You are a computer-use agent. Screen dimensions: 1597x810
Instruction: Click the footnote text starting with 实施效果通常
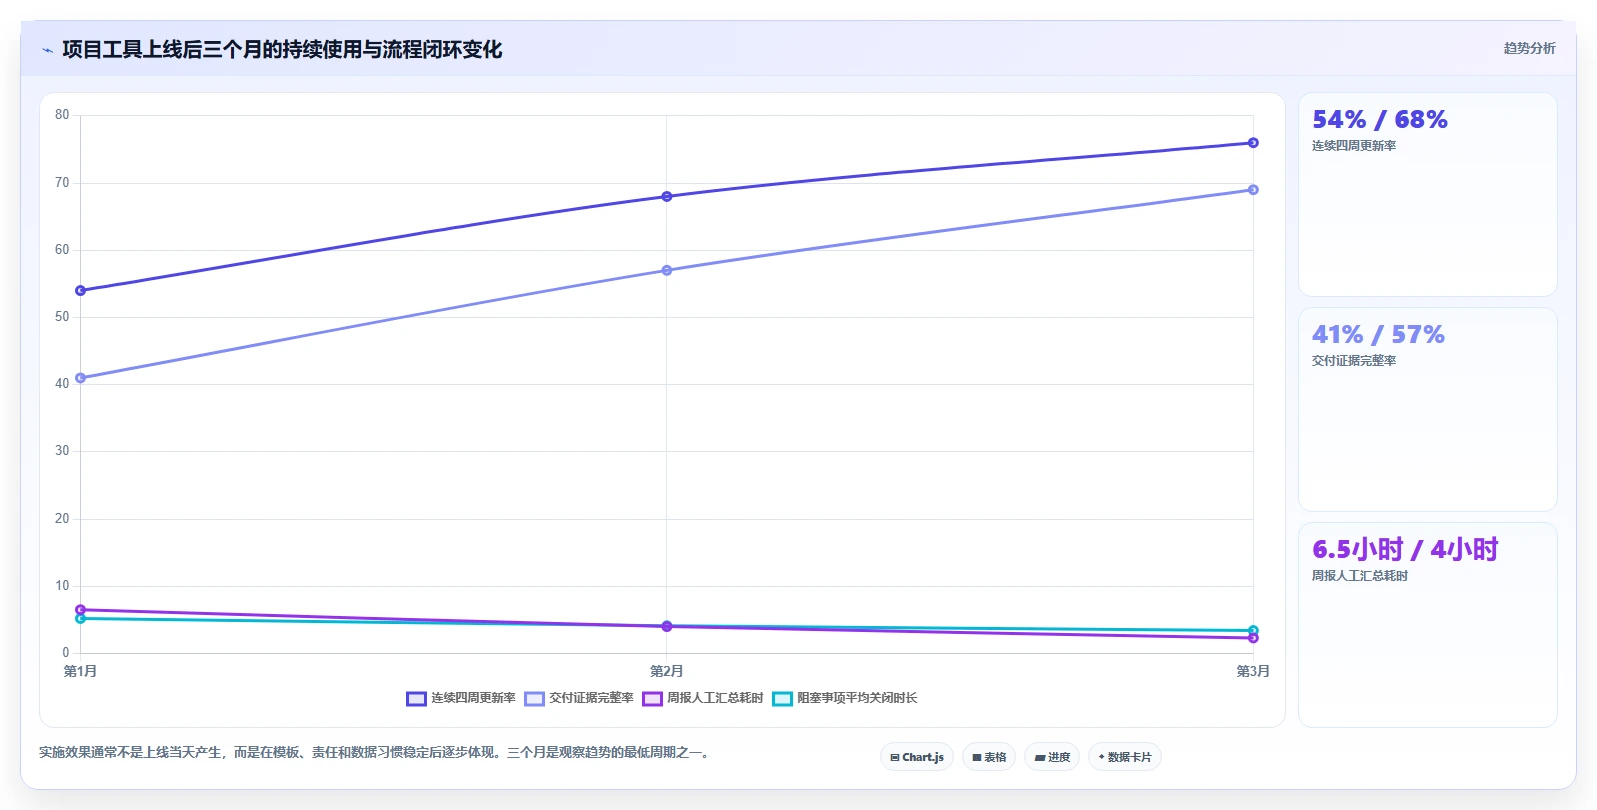375,753
